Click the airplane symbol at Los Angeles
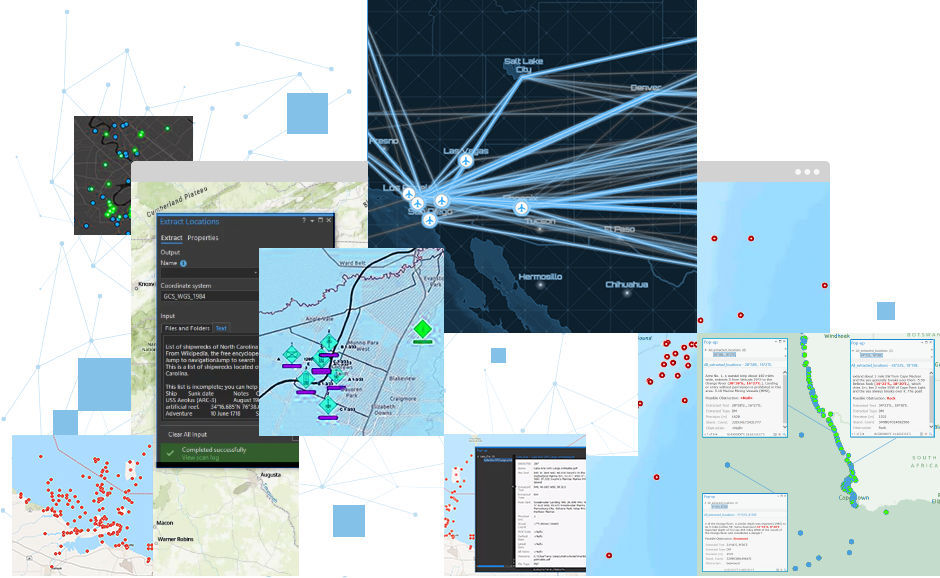 click(x=408, y=192)
